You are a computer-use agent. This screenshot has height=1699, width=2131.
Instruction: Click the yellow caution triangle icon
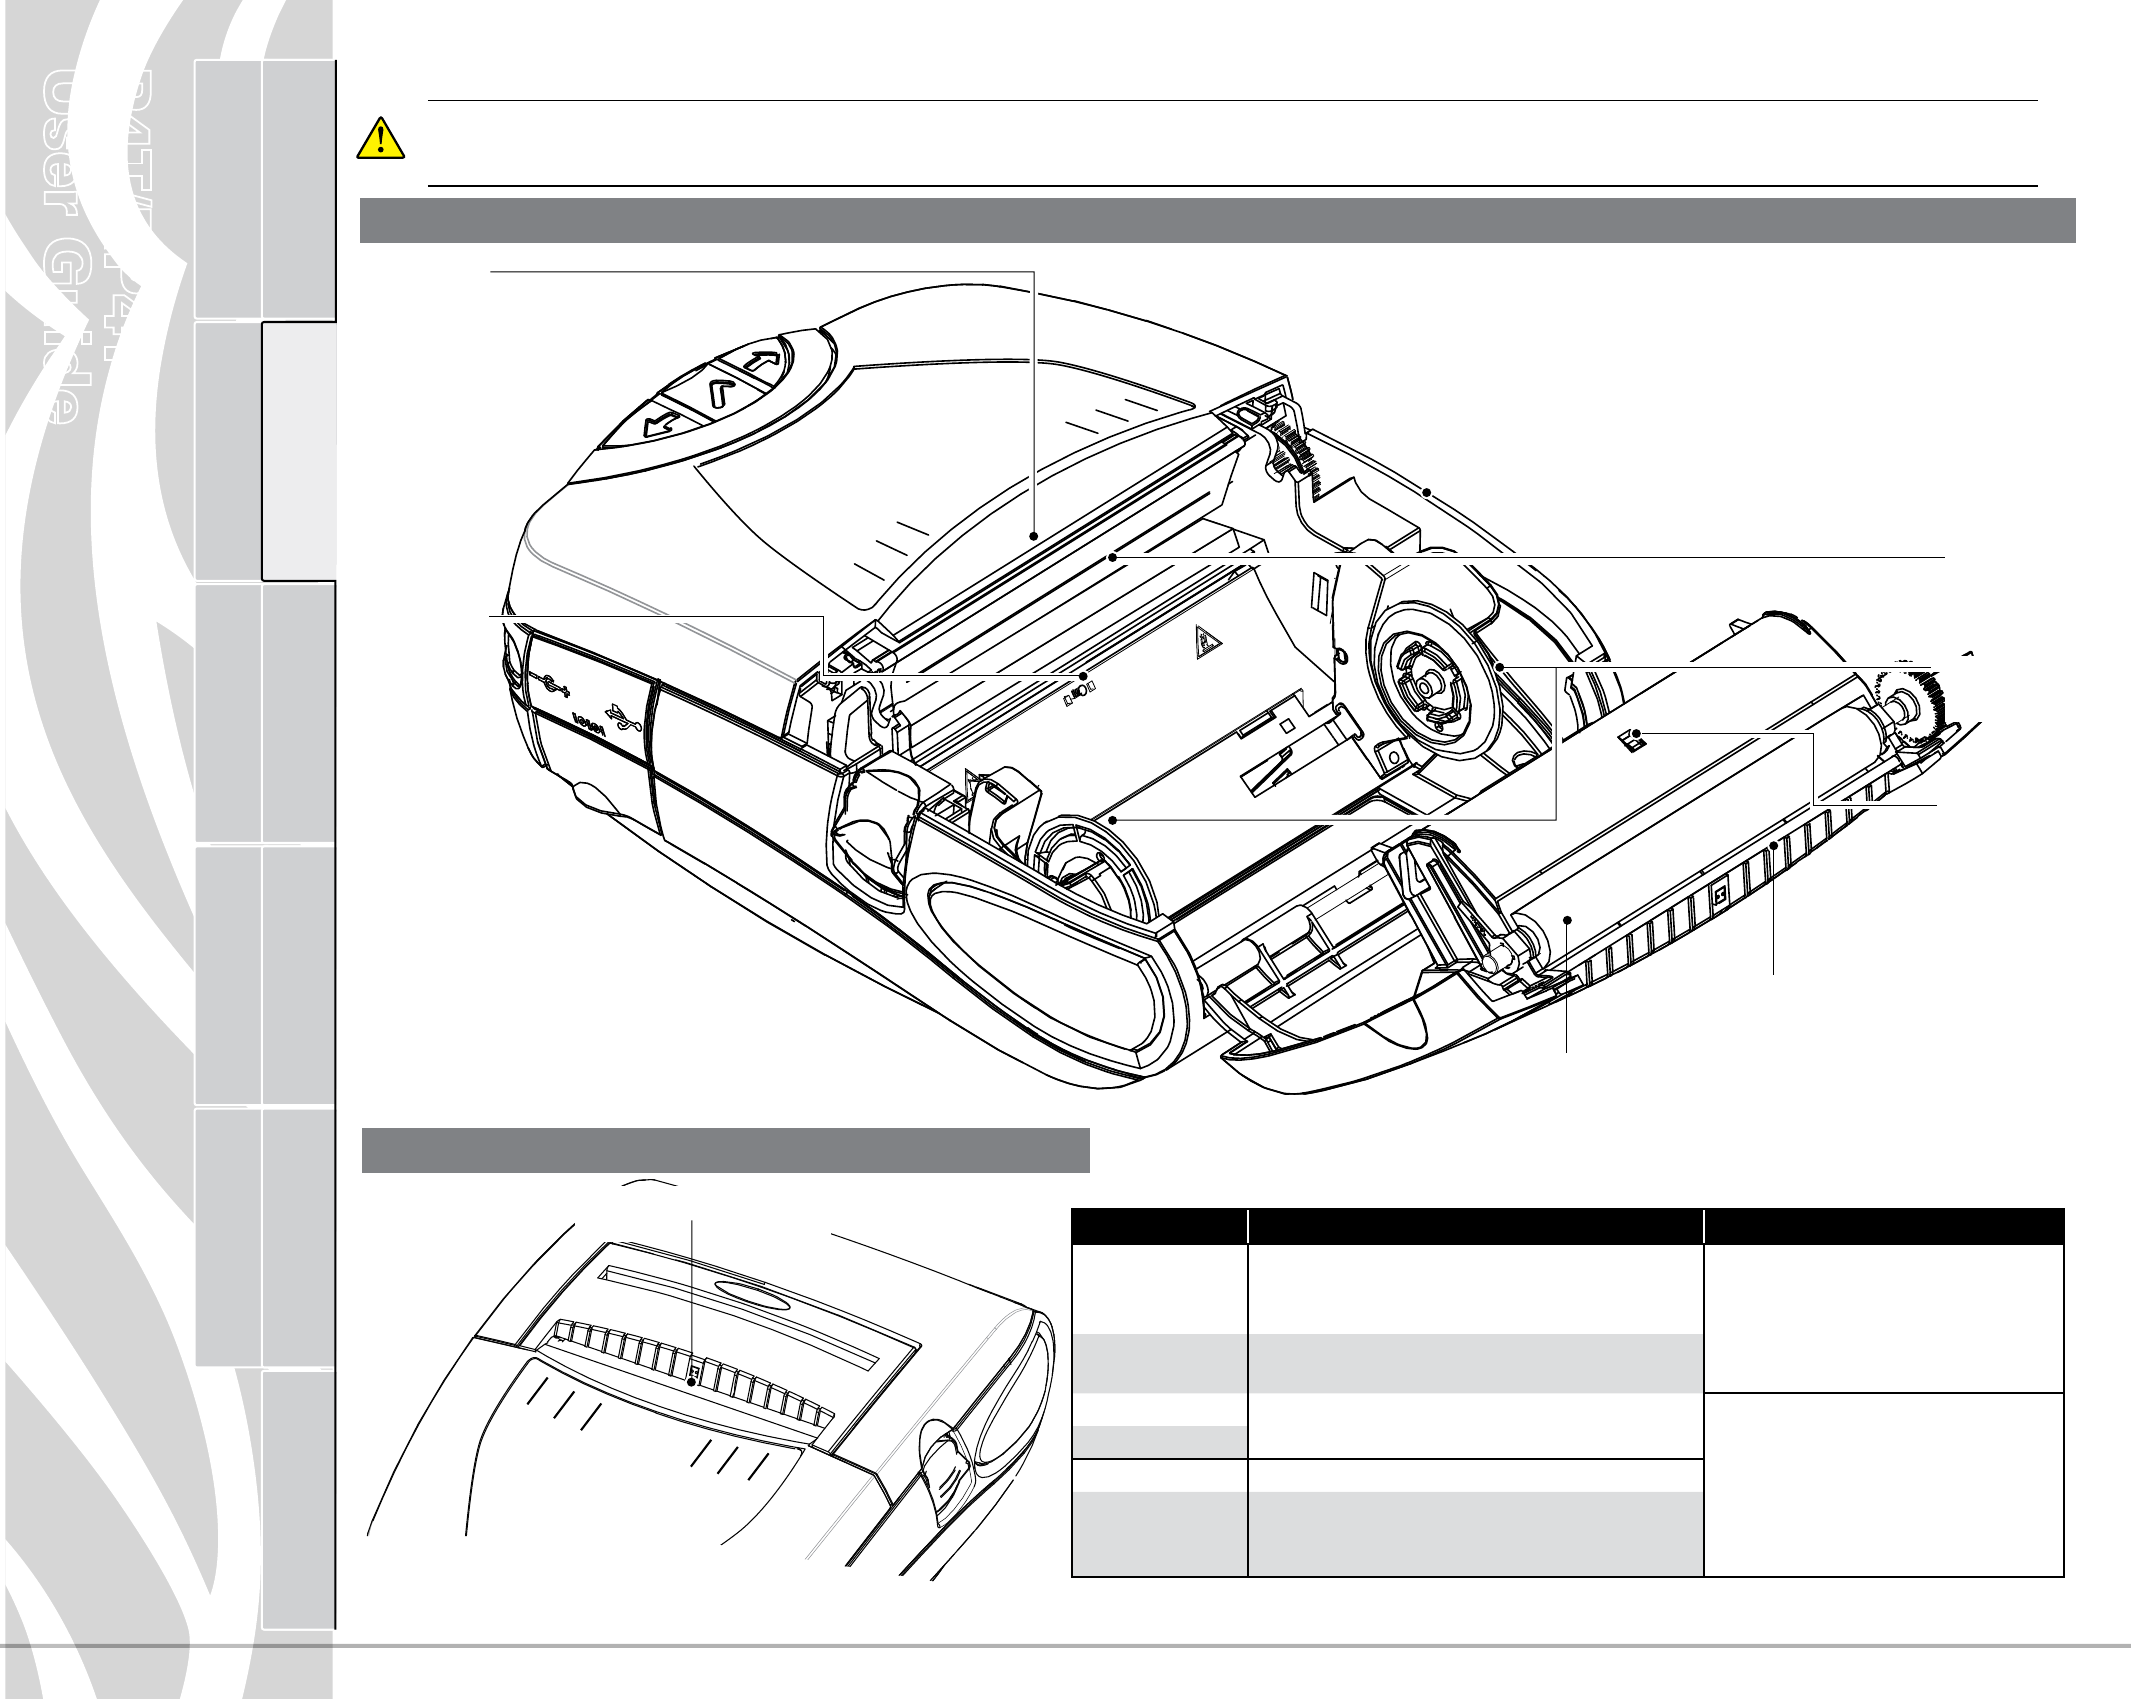click(381, 139)
